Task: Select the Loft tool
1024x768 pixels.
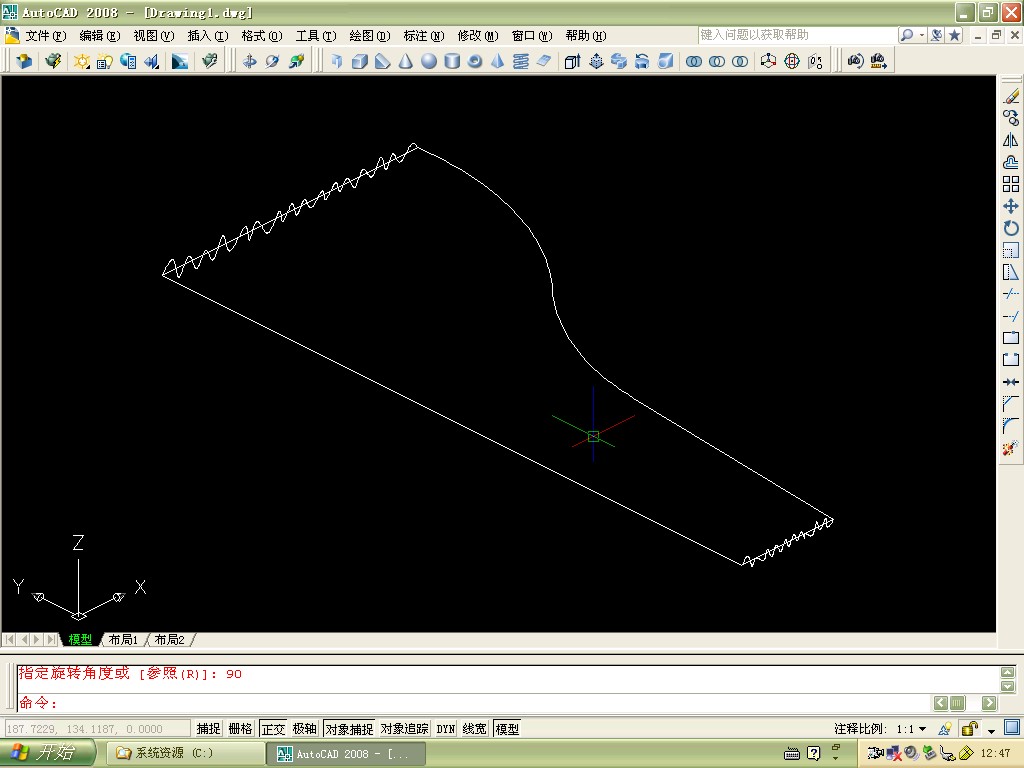Action: point(665,61)
